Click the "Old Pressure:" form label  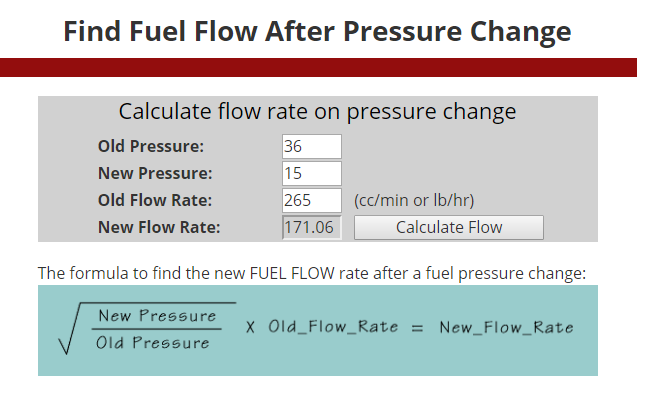(150, 146)
